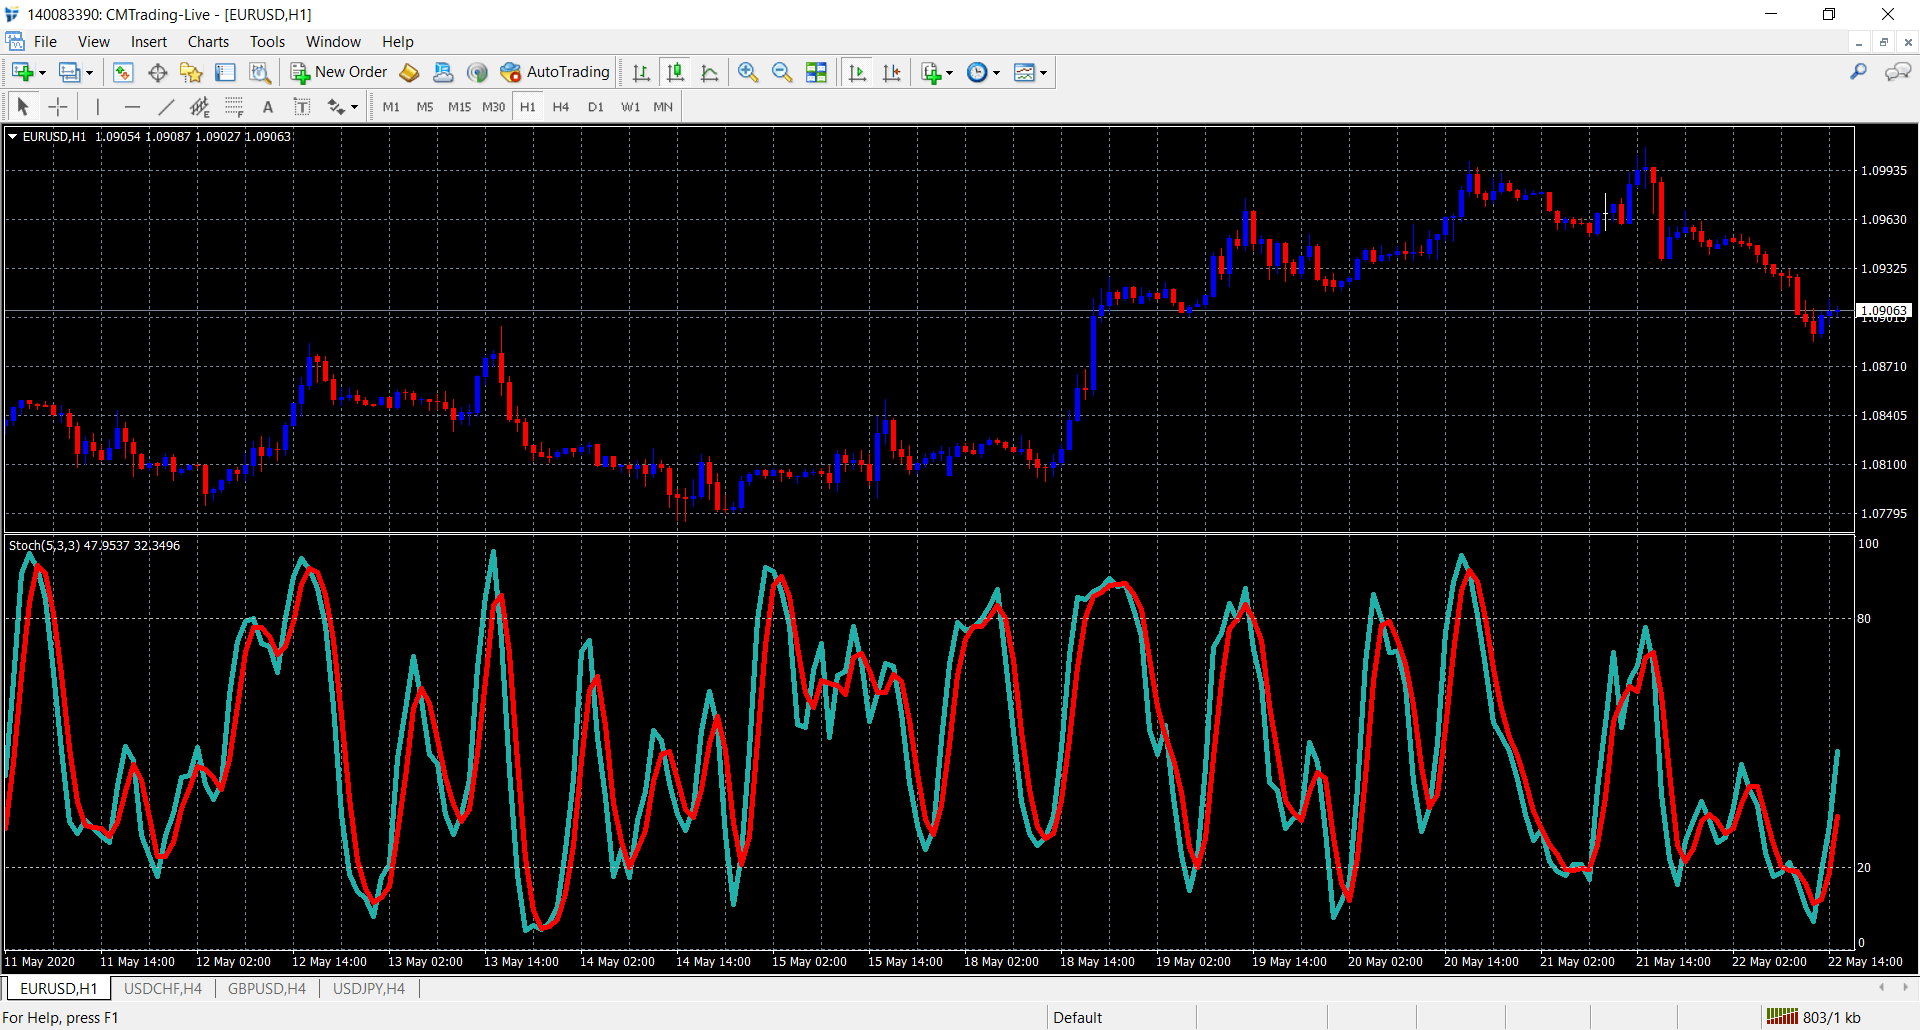Open the Charts menu
The image size is (1920, 1030).
tap(208, 42)
